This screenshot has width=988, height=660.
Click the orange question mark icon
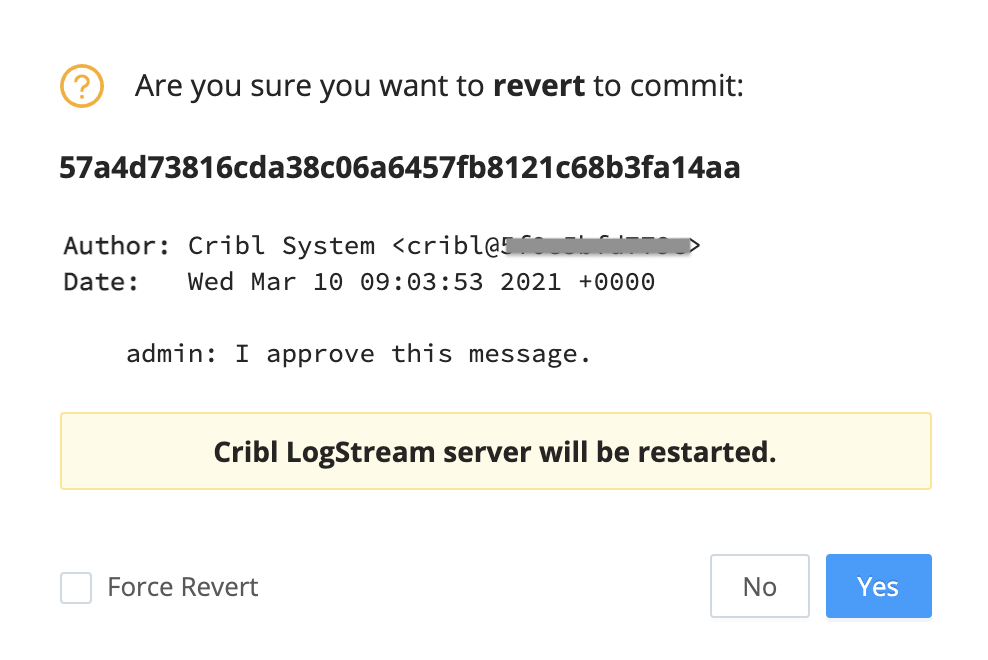coord(82,86)
